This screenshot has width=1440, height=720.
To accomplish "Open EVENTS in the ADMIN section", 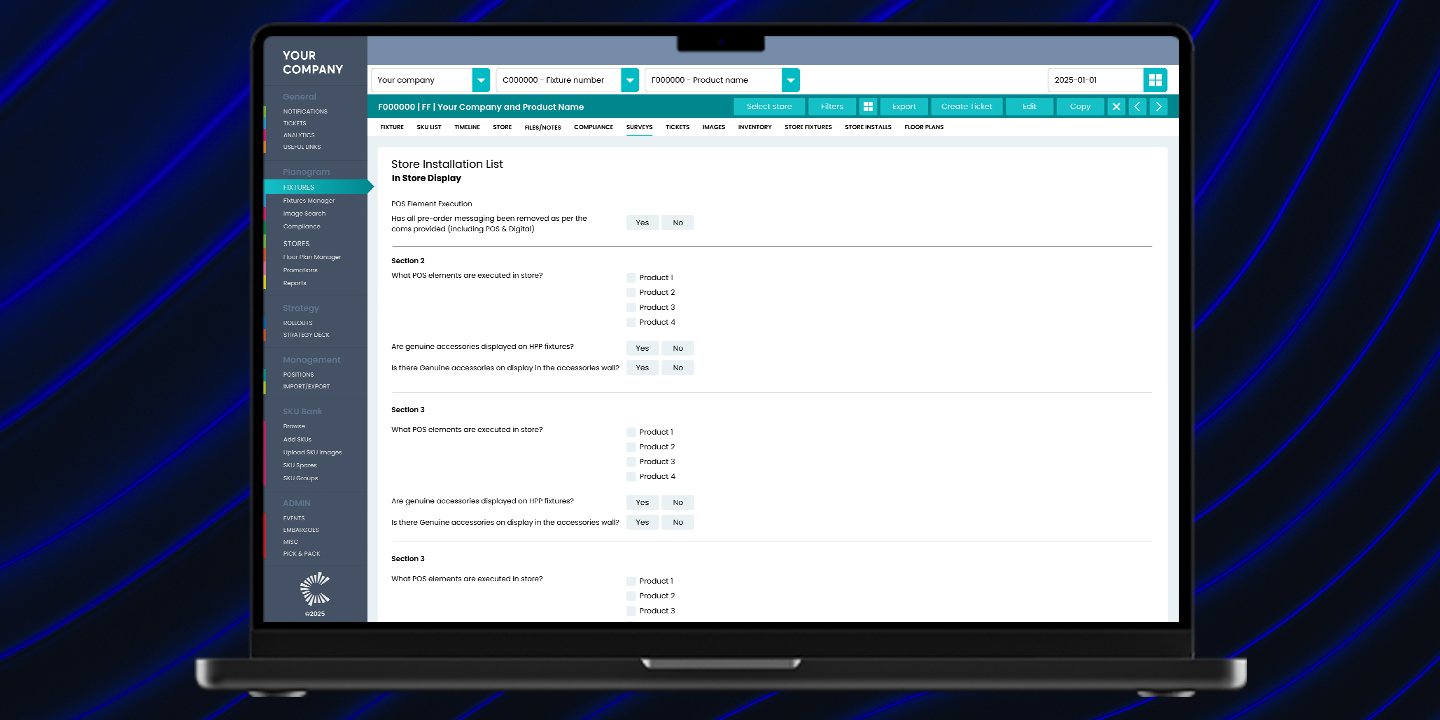I will (294, 518).
